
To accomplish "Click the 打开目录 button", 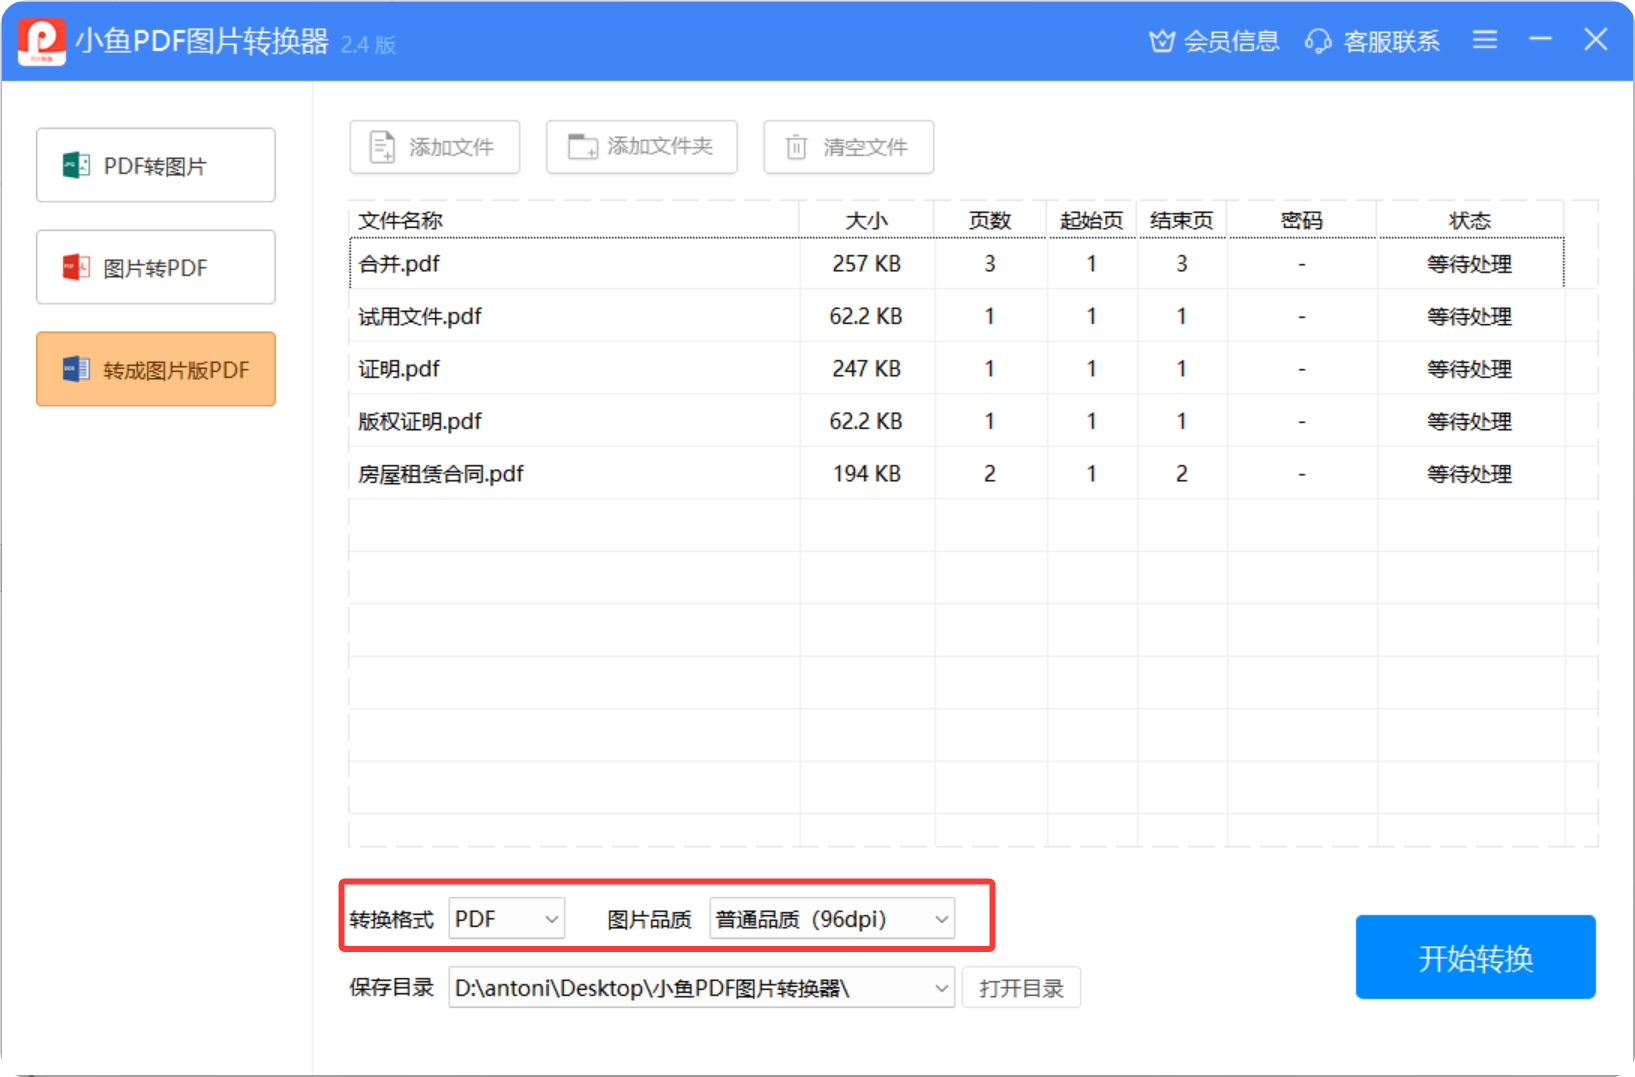I will point(1021,988).
